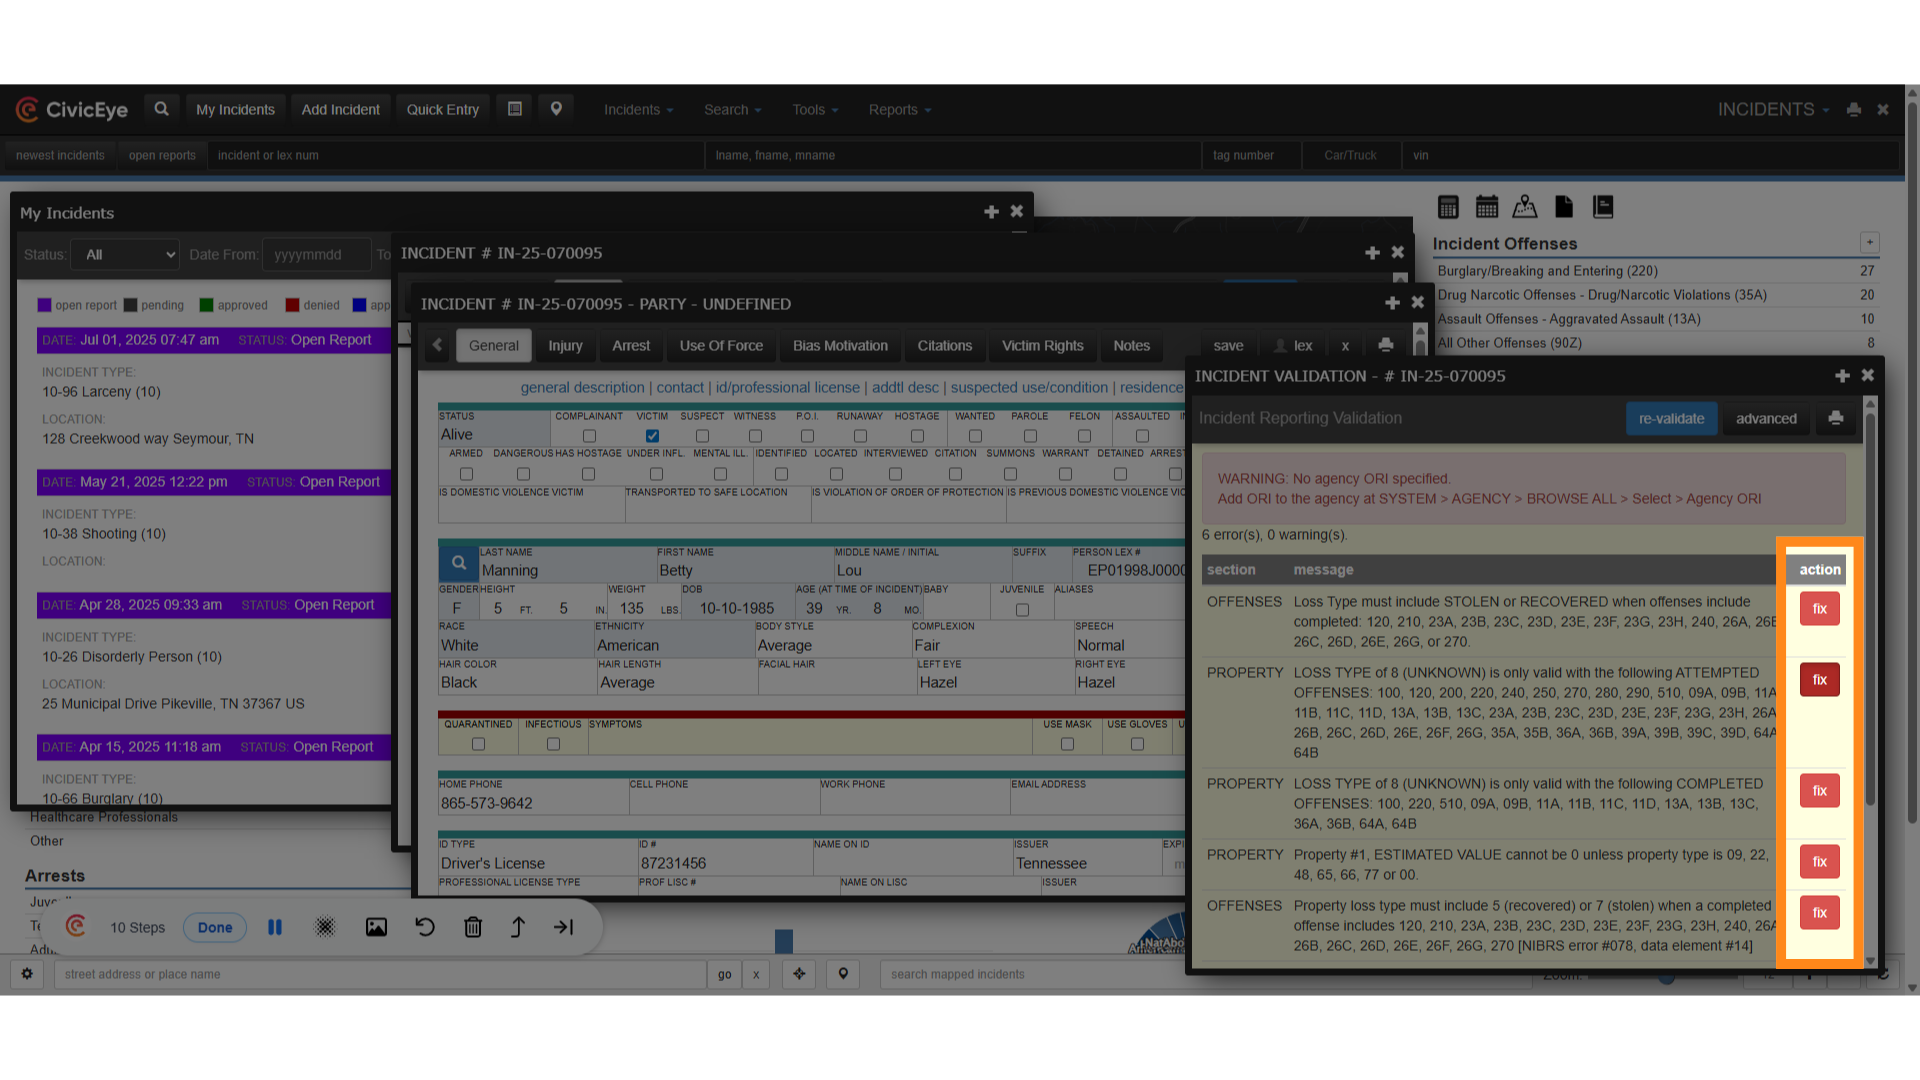Viewport: 1920px width, 1080px height.
Task: Click the save button in Party window
Action: [x=1228, y=345]
